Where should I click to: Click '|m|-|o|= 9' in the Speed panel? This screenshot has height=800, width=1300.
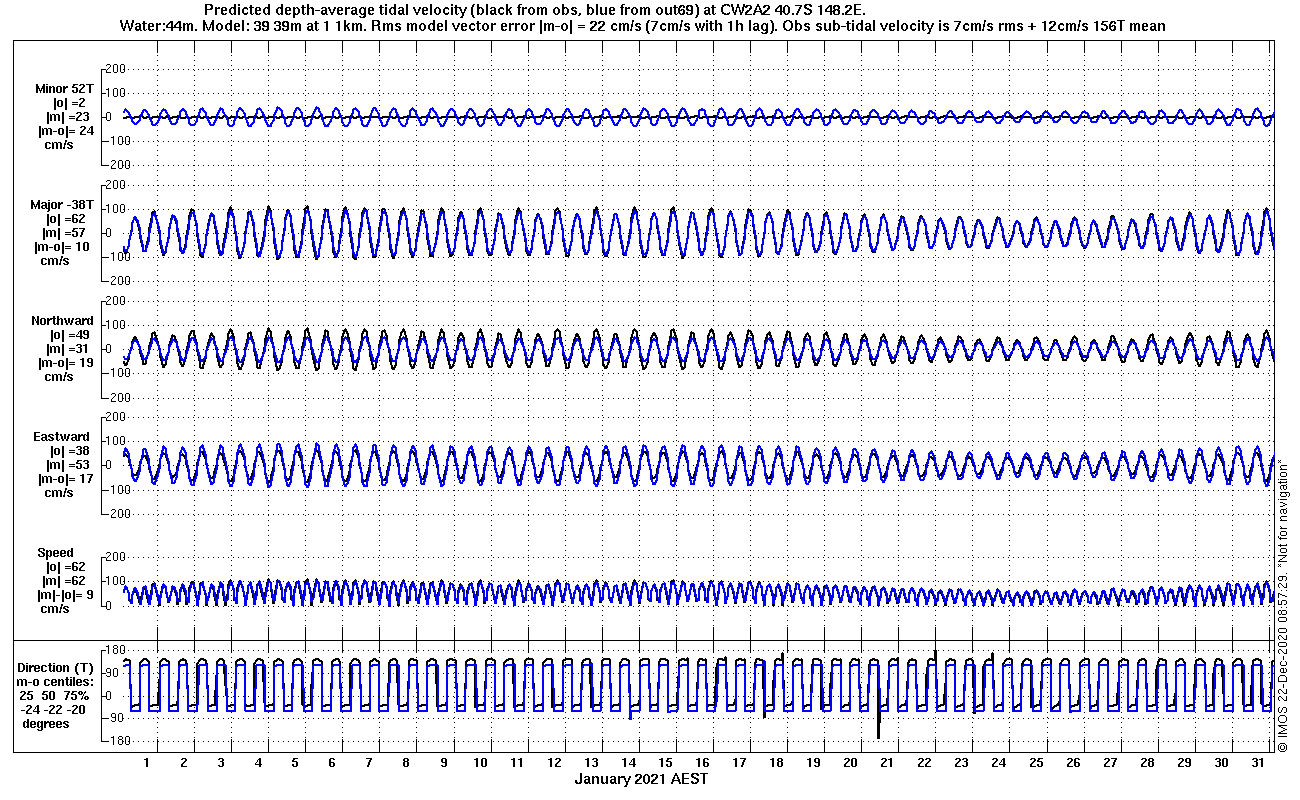pos(65,595)
